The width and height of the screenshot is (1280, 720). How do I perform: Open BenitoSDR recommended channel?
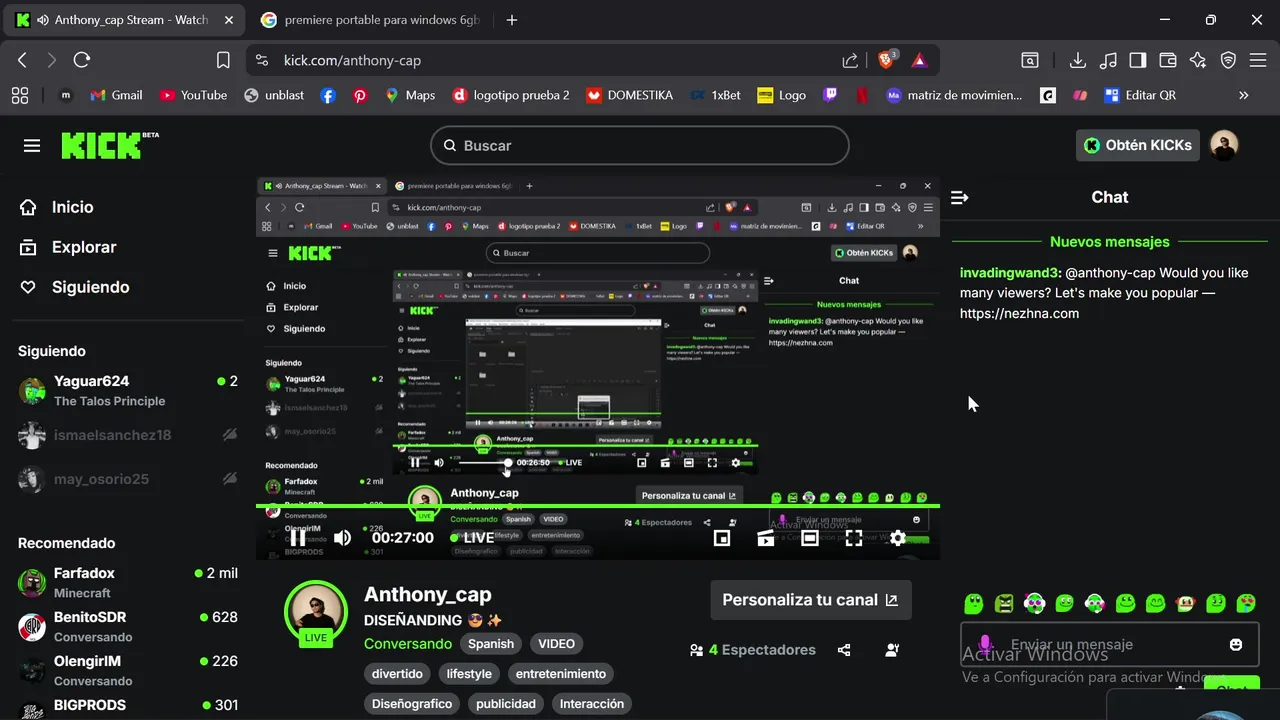click(128, 626)
